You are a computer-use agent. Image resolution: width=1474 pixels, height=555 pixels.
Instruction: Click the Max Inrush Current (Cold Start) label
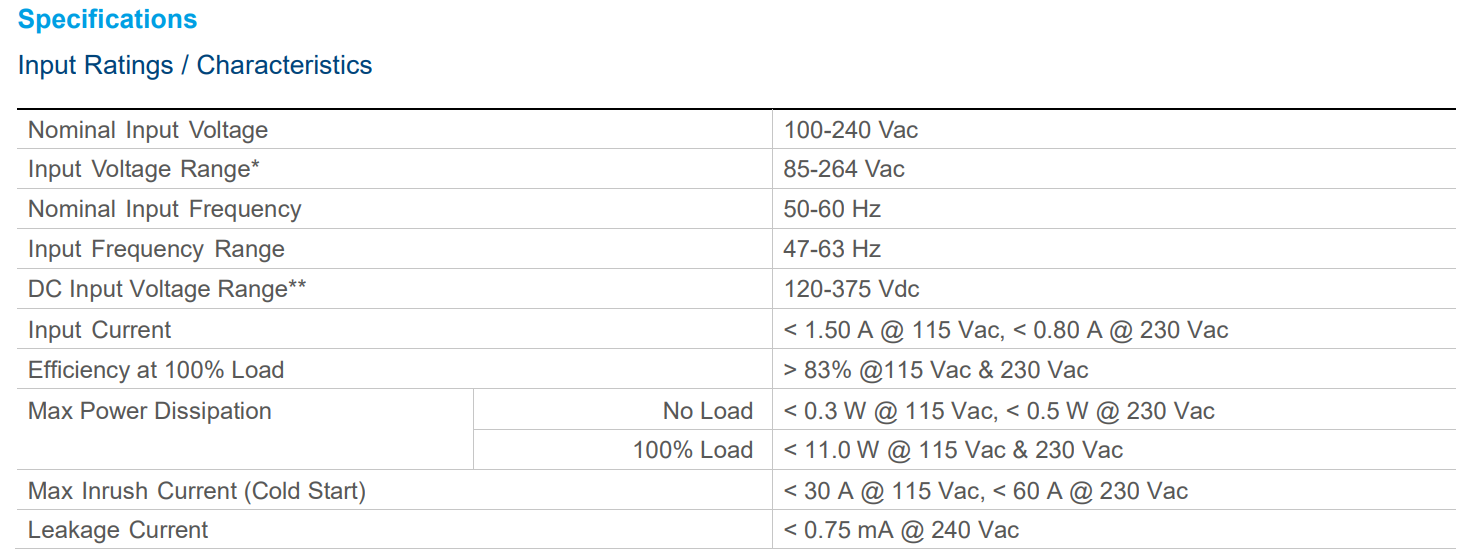point(197,491)
